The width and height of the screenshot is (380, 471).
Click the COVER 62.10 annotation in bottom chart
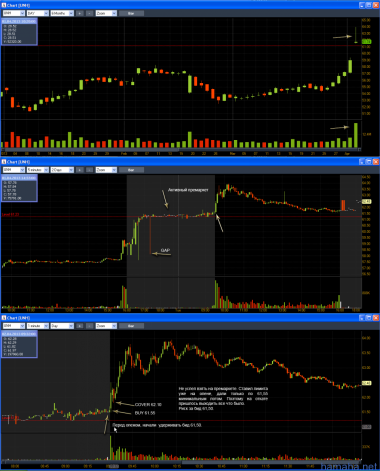148,405
